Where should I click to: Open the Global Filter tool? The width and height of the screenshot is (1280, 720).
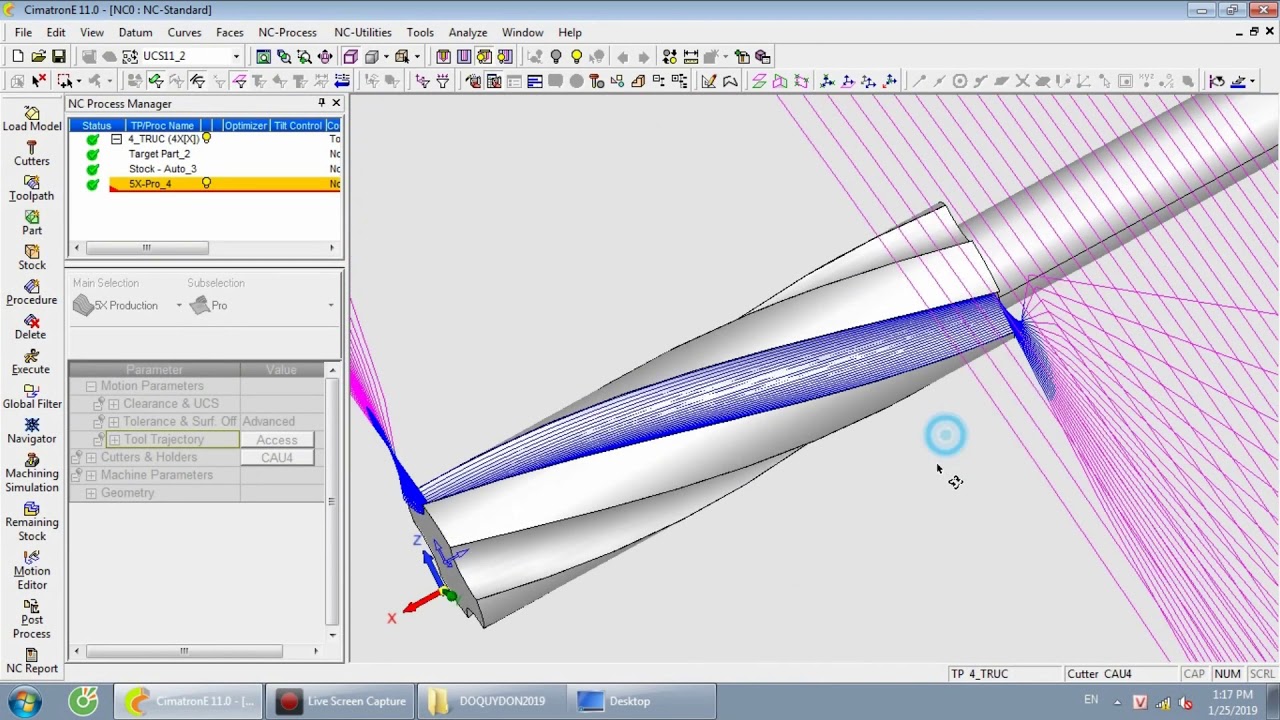pyautogui.click(x=32, y=396)
